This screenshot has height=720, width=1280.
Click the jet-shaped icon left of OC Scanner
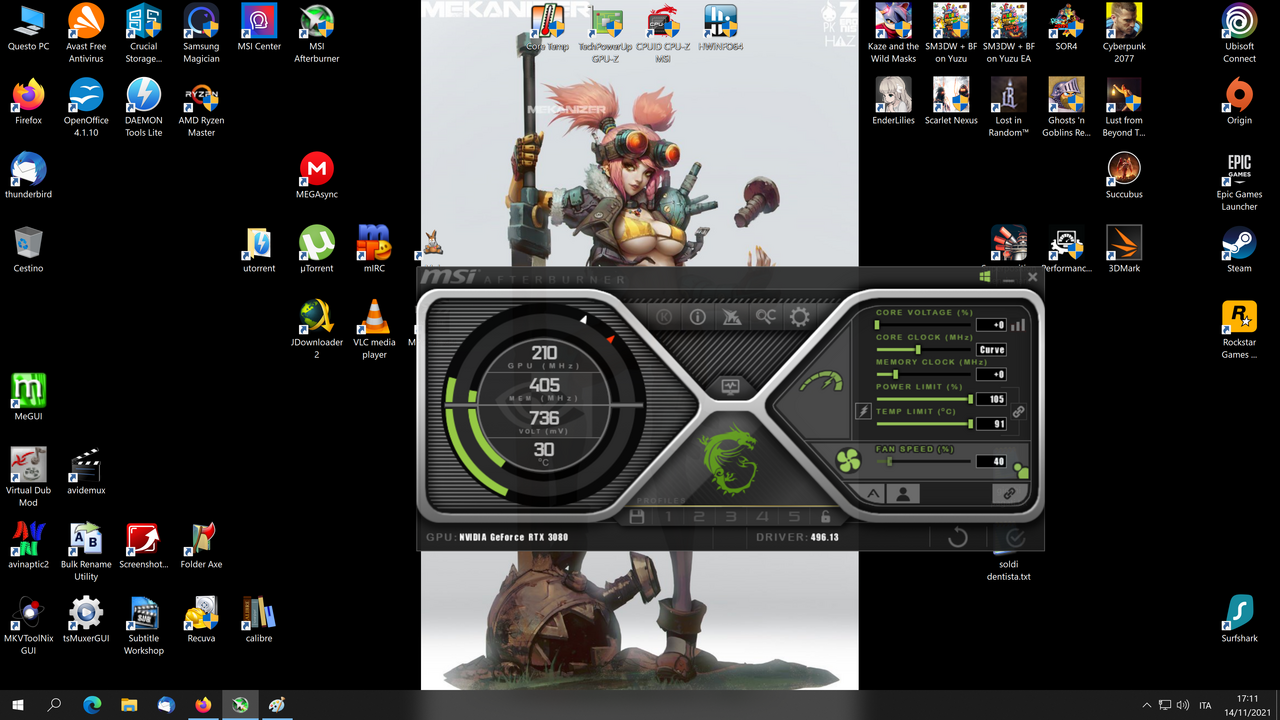(732, 317)
